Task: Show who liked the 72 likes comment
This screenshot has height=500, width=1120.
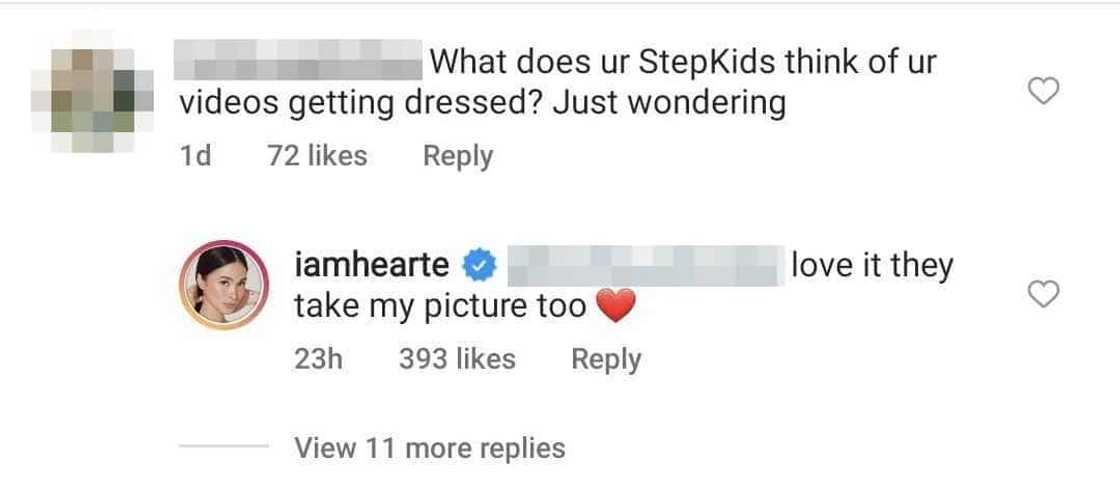Action: click(x=317, y=156)
